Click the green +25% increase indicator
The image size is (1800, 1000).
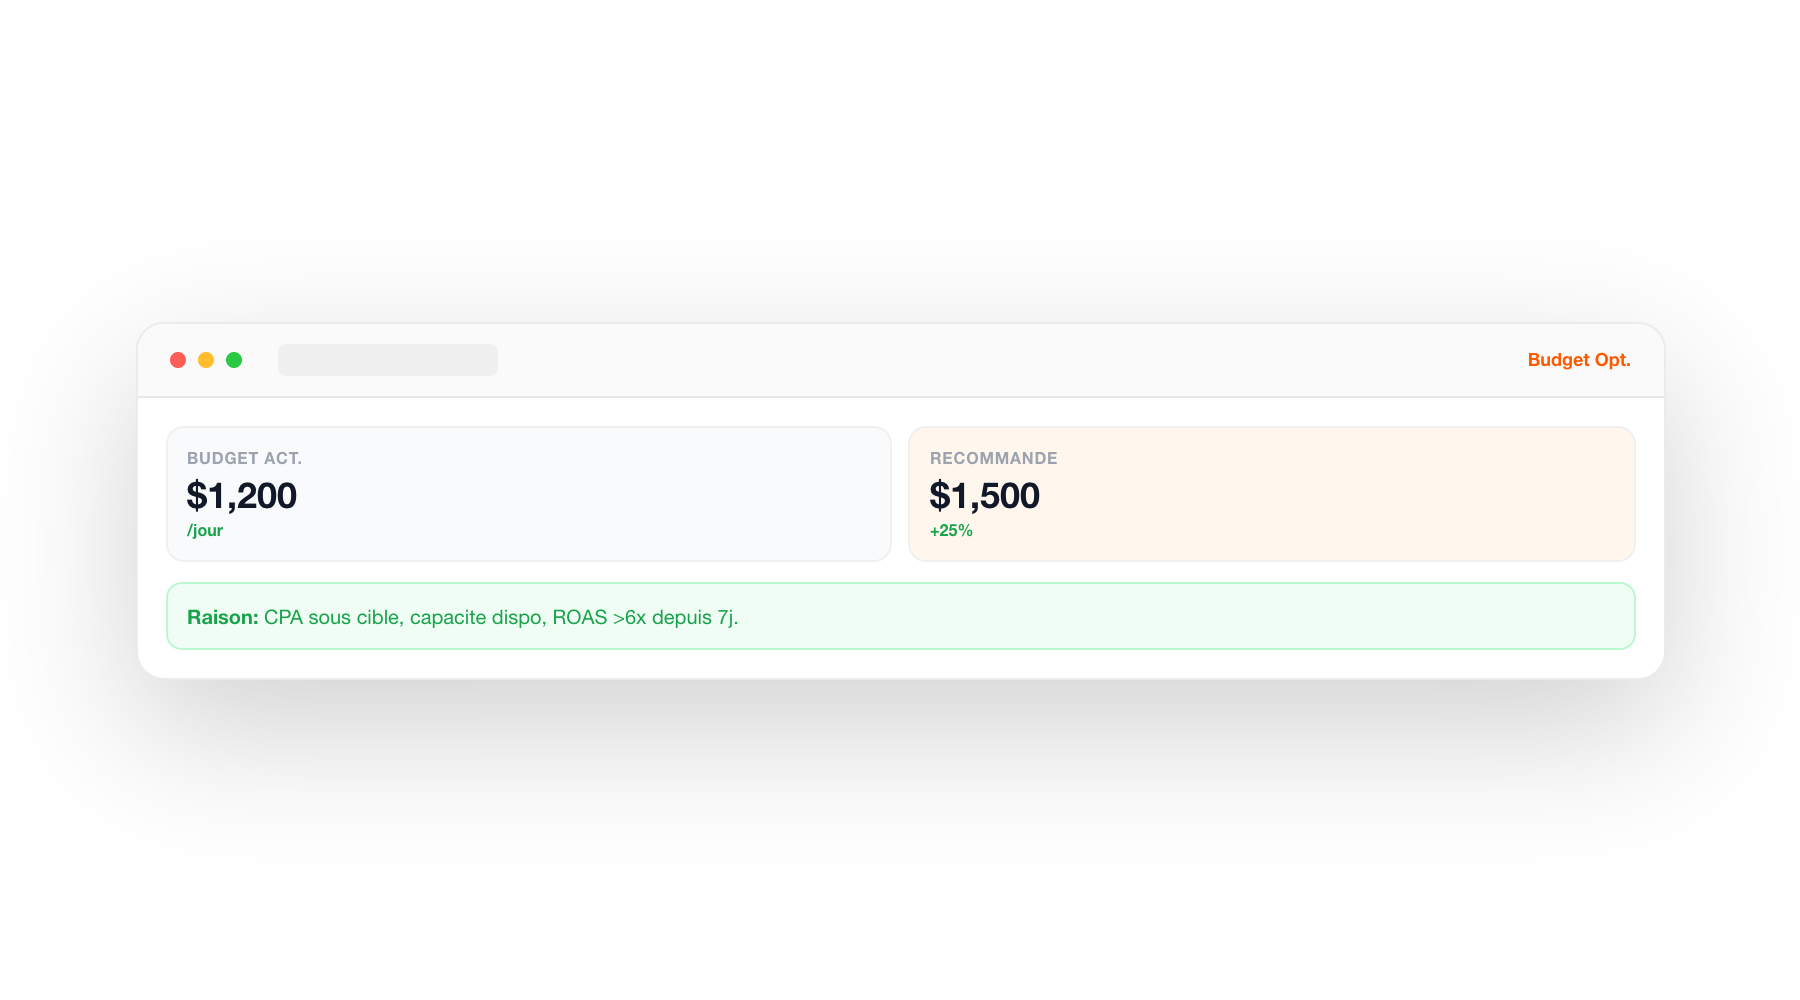click(951, 530)
